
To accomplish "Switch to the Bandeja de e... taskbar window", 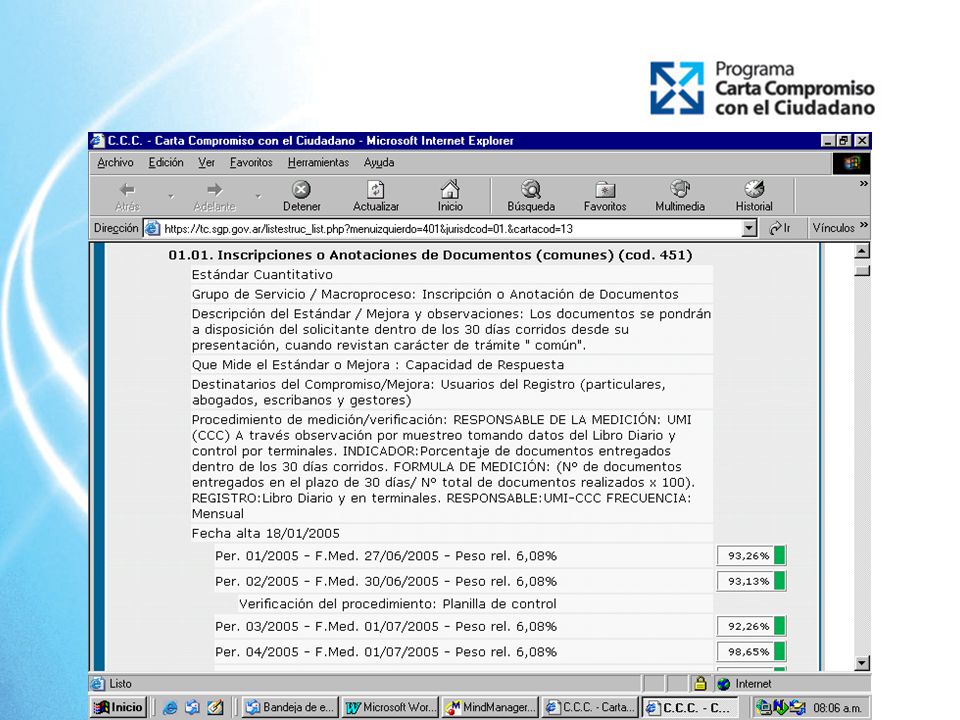I will (290, 707).
